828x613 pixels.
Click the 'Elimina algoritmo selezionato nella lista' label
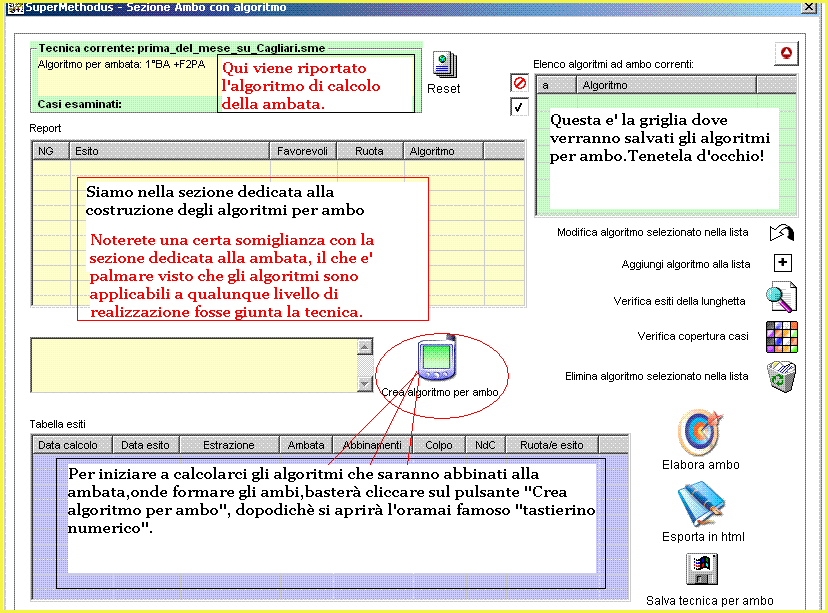(x=656, y=376)
